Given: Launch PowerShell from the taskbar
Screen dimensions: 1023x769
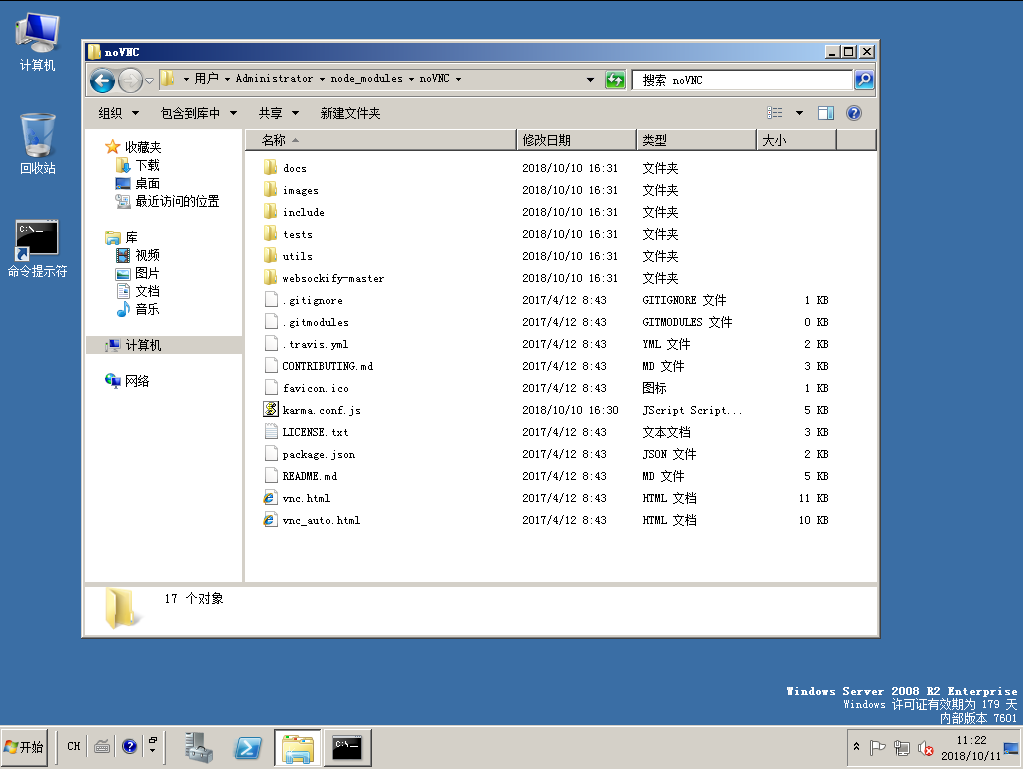Looking at the screenshot, I should pos(248,747).
